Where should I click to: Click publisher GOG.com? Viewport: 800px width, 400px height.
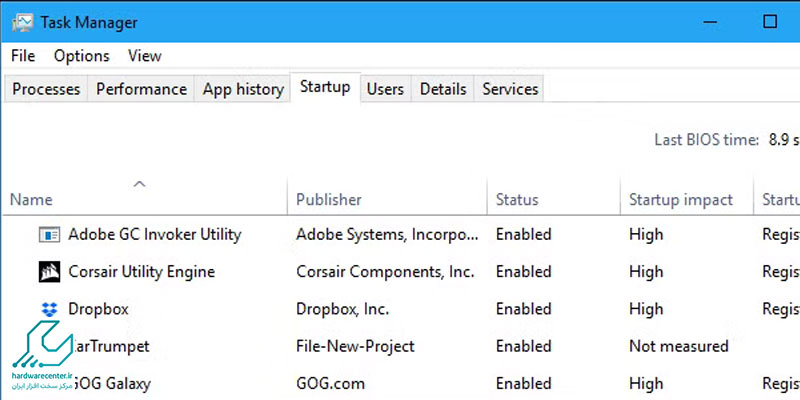[x=330, y=384]
